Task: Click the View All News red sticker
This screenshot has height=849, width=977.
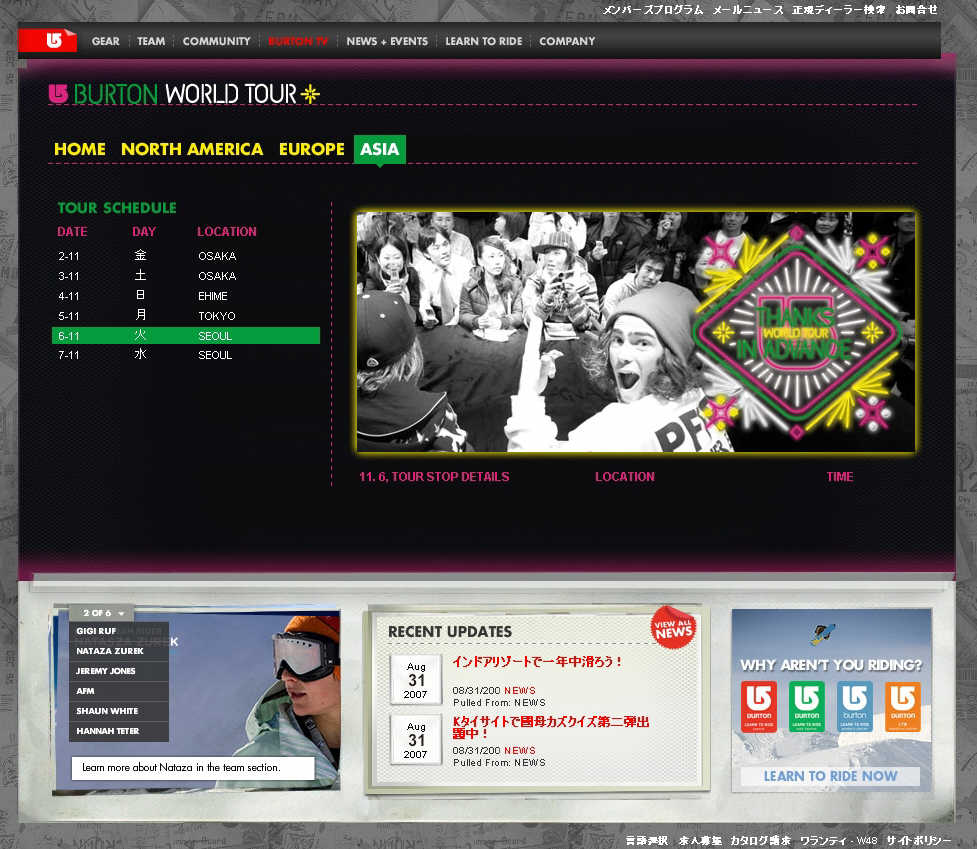Action: [x=673, y=628]
